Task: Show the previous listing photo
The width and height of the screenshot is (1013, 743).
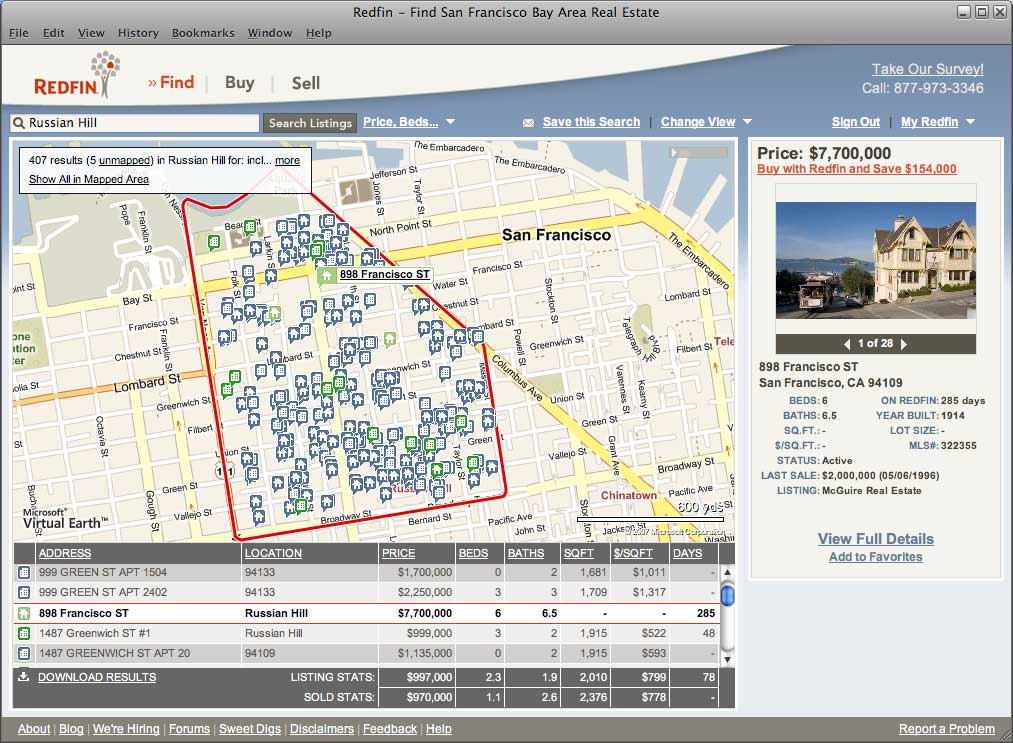Action: pyautogui.click(x=847, y=344)
